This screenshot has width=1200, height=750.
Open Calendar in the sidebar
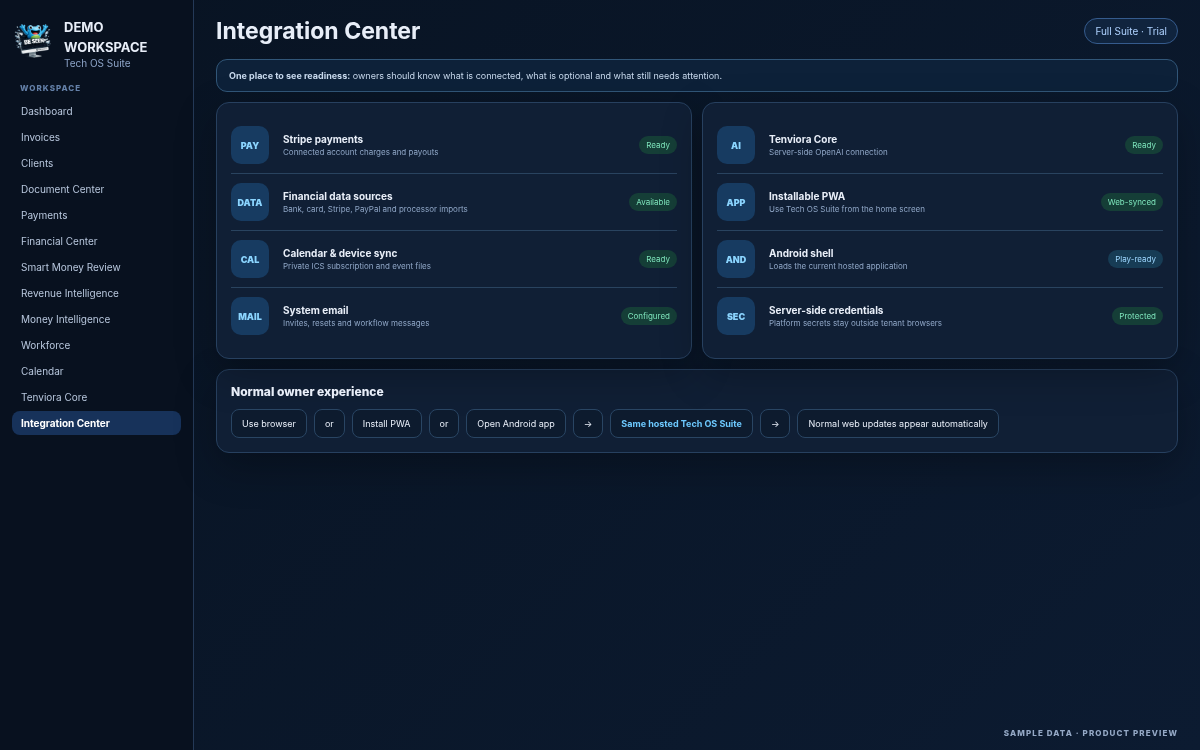click(x=96, y=371)
